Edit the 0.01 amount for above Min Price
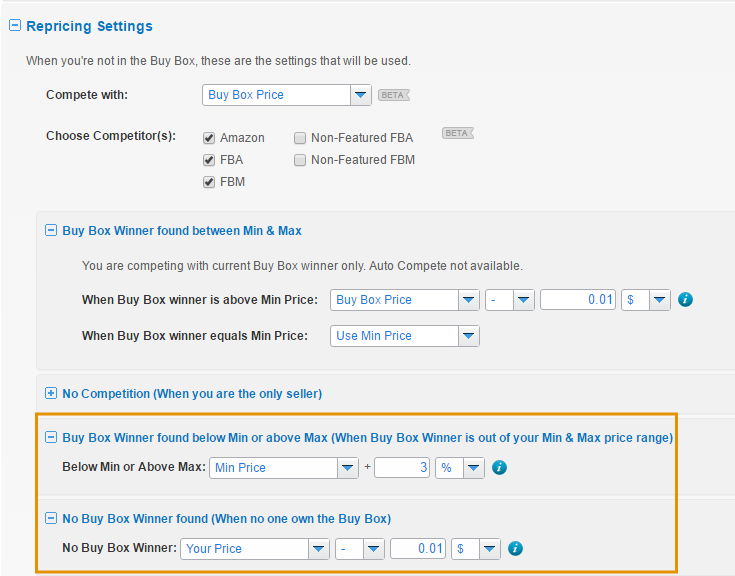Screen dimensions: 735x576 [x=578, y=300]
